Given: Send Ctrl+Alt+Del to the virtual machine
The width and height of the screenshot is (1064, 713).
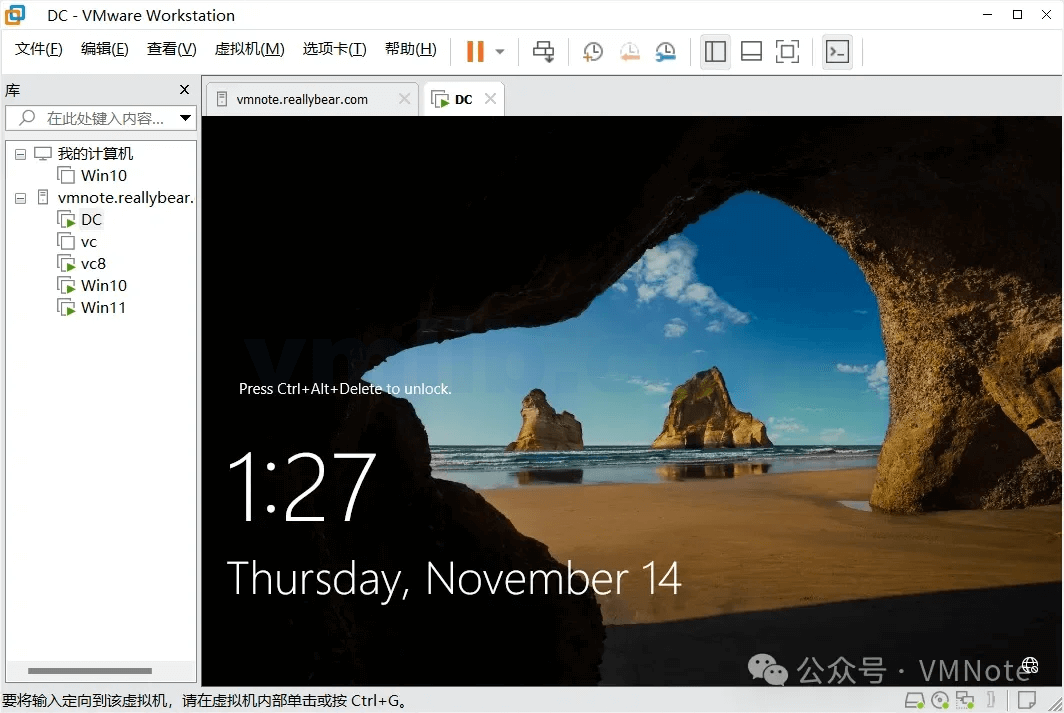Looking at the screenshot, I should [543, 51].
